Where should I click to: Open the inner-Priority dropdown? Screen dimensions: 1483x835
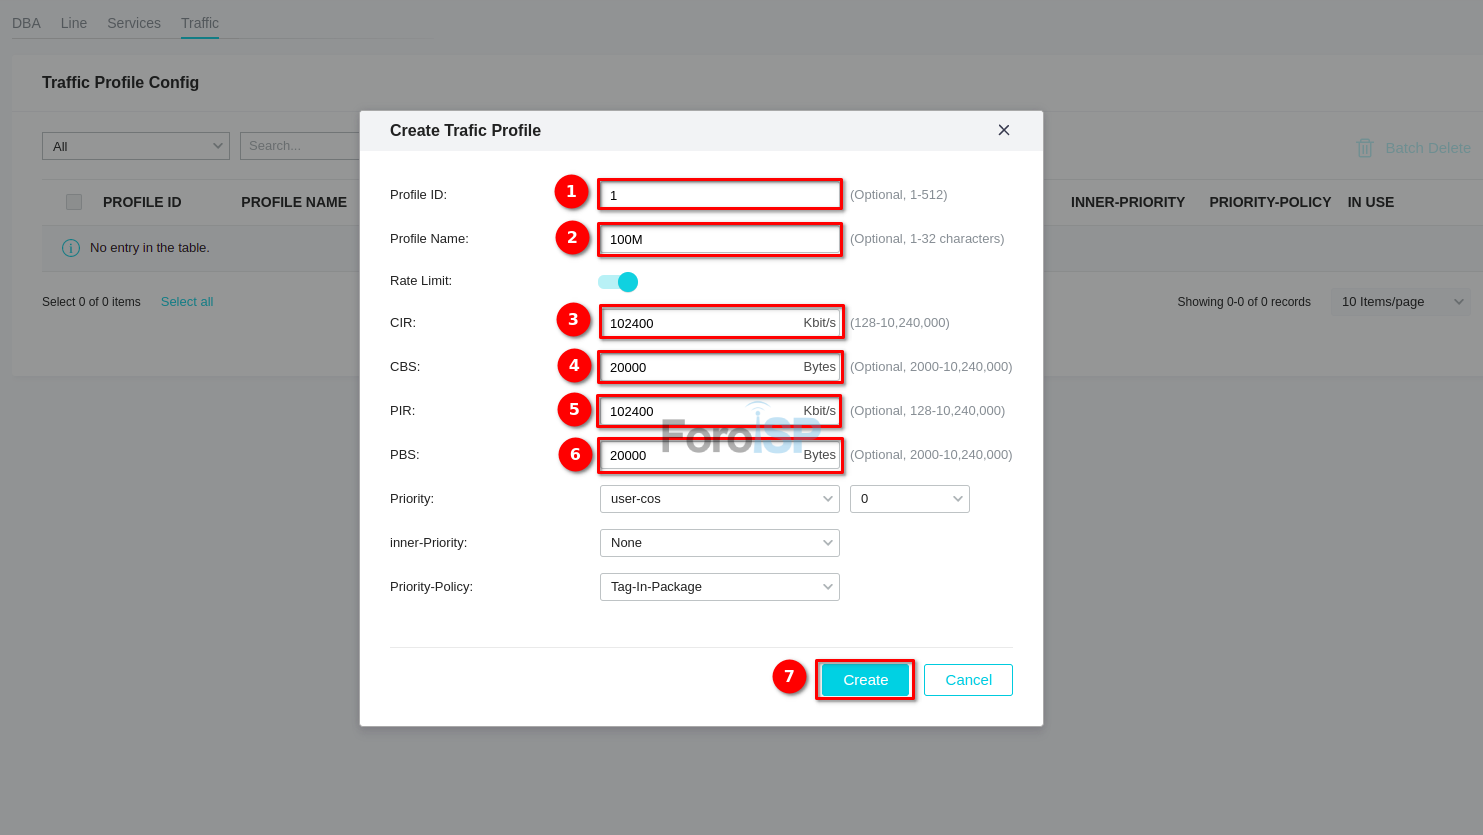pos(719,543)
